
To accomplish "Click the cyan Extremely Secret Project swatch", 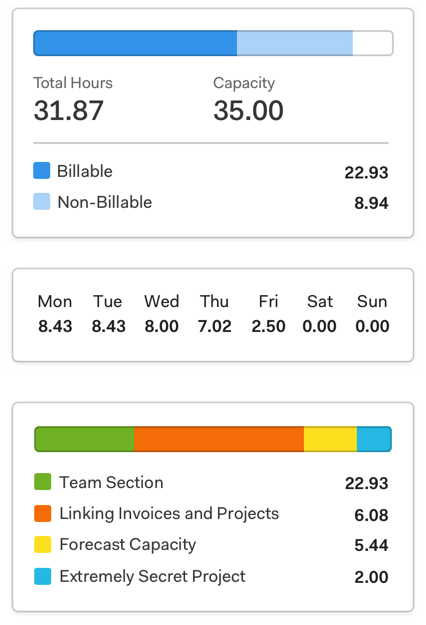I will [43, 576].
